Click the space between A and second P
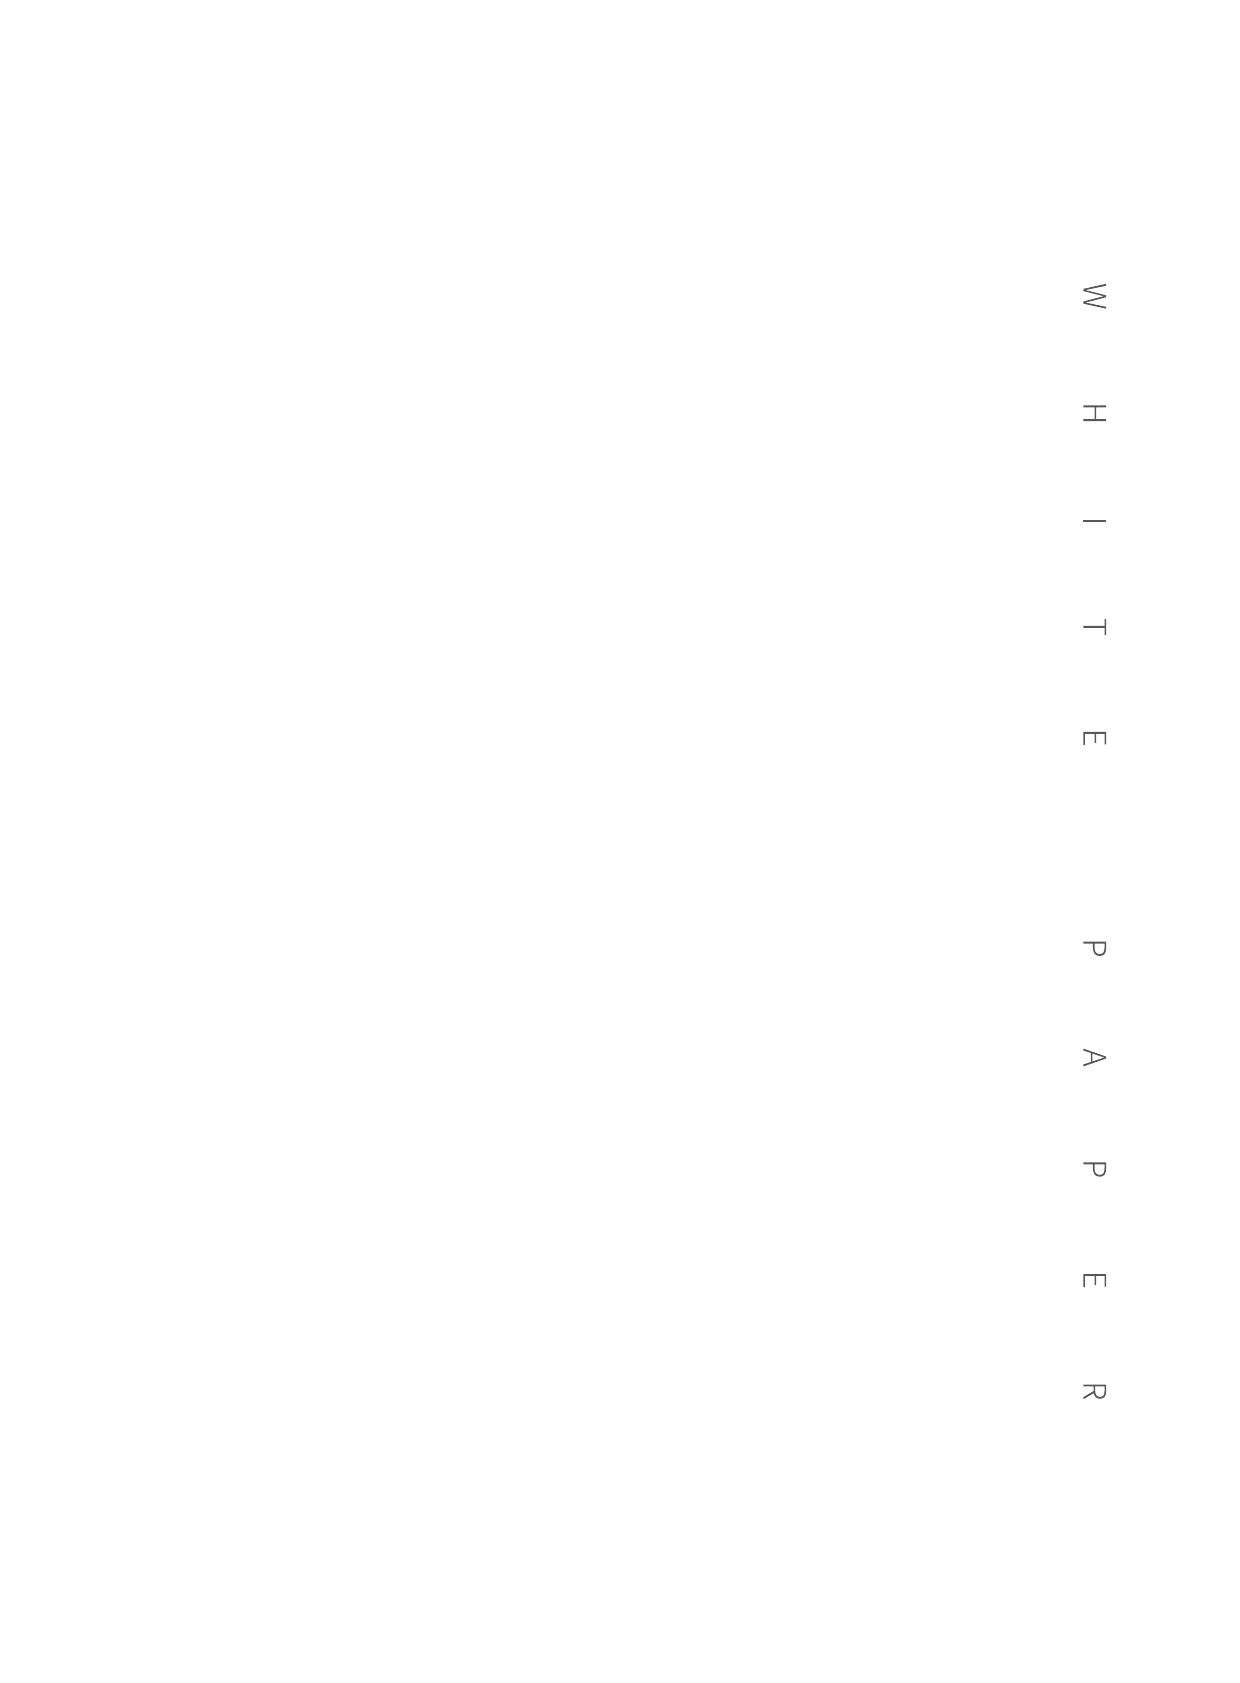The width and height of the screenshot is (1240, 1683). (x=1094, y=1114)
